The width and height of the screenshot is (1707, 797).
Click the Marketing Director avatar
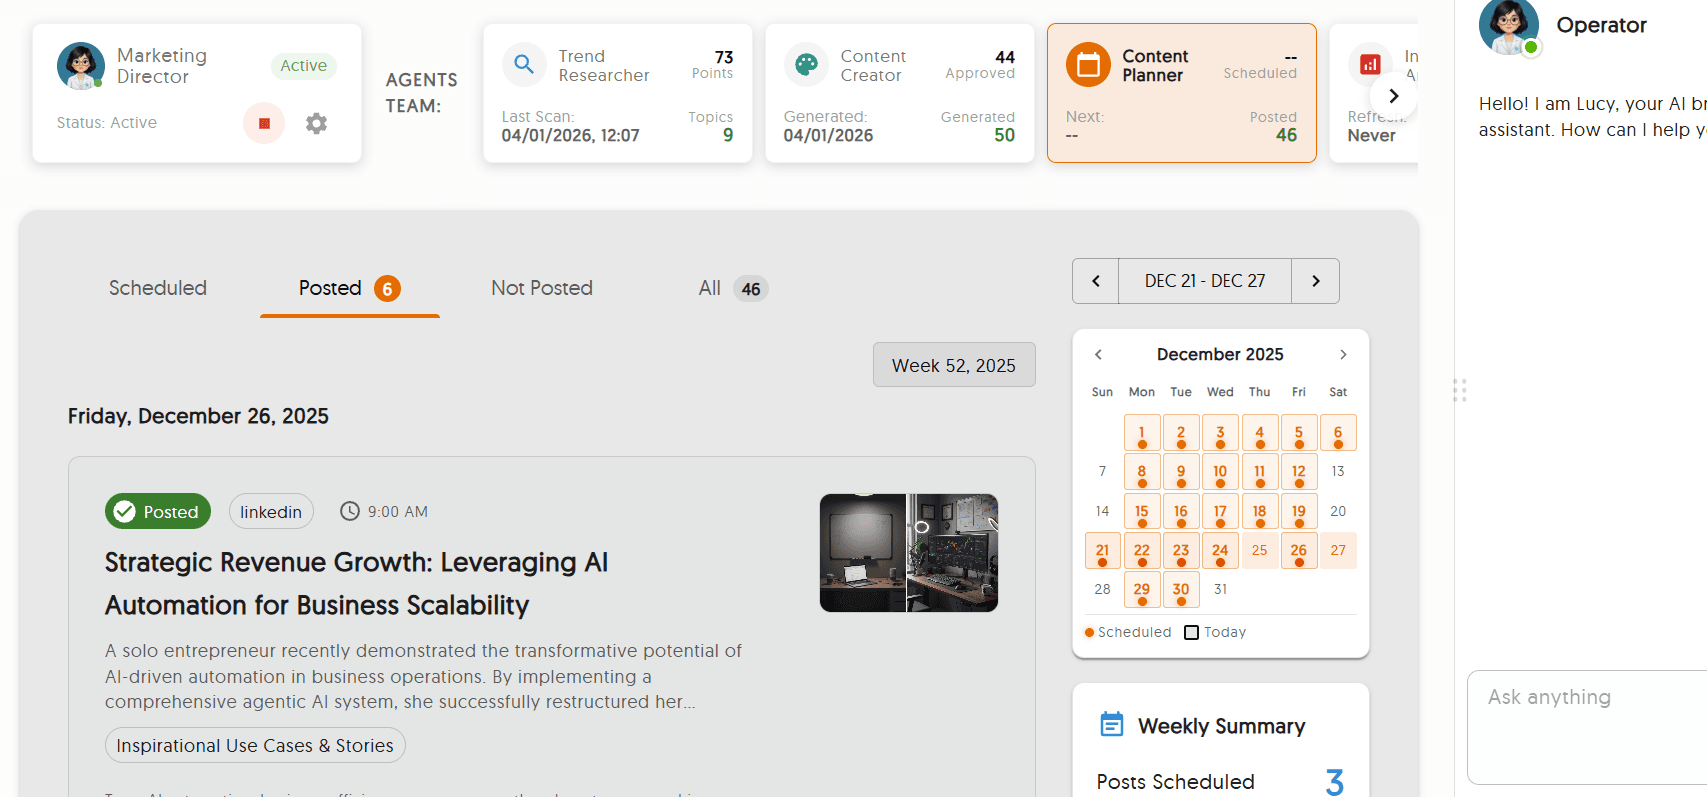81,66
